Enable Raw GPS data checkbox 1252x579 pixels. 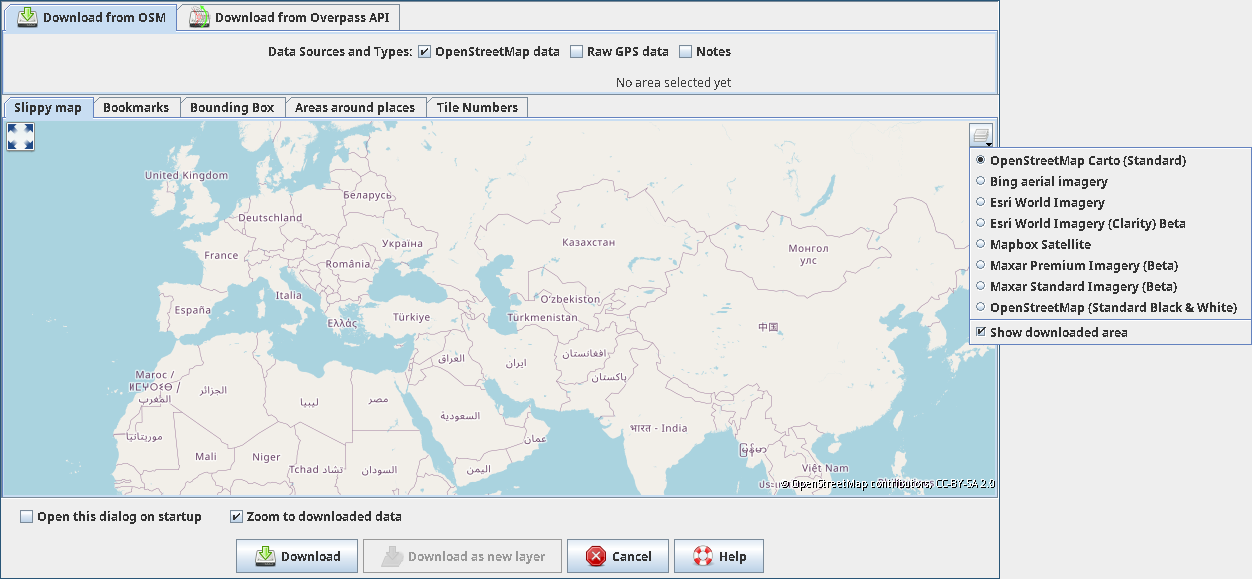pos(577,52)
